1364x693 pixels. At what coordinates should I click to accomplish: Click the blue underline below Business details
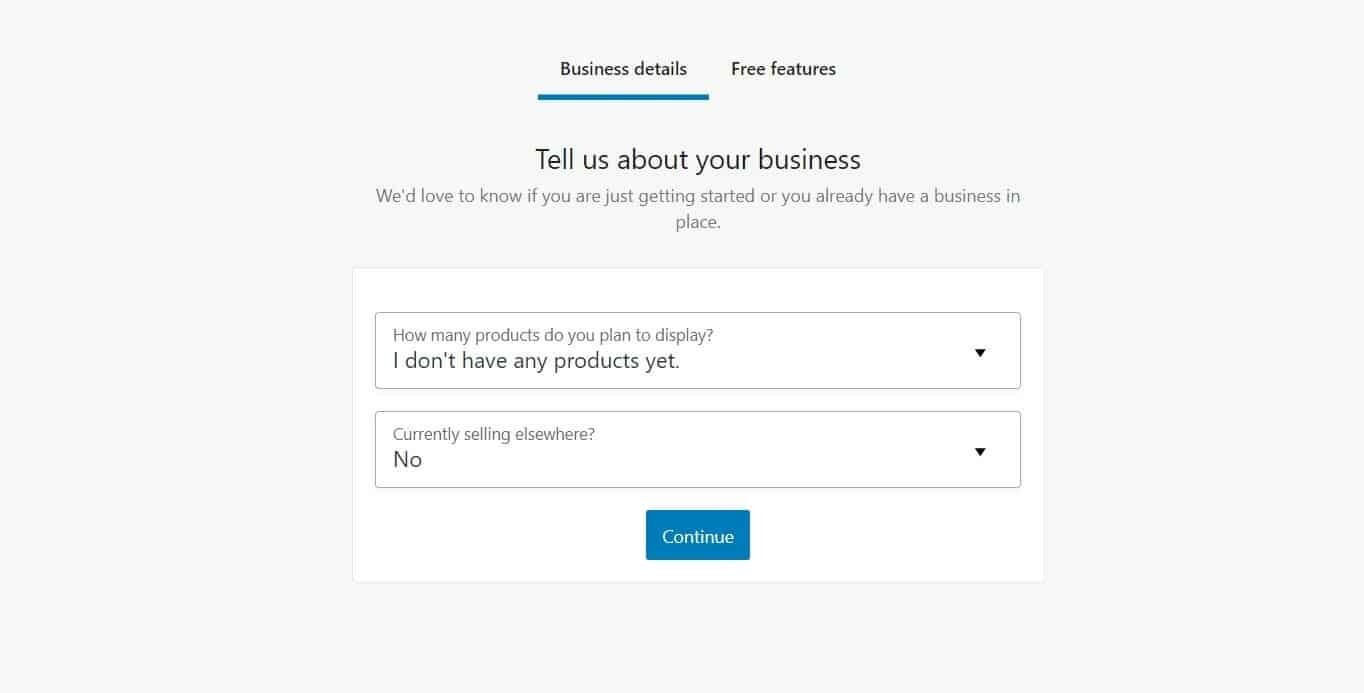pyautogui.click(x=623, y=97)
